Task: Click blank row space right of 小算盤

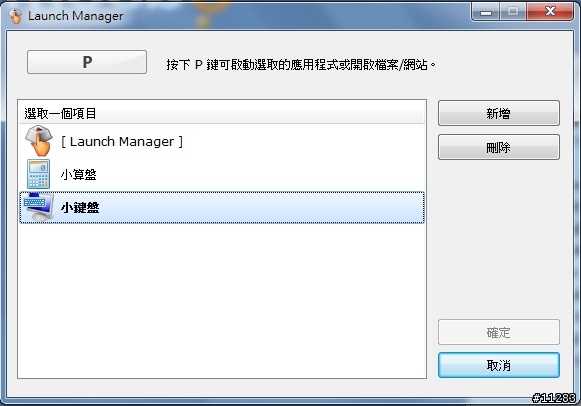Action: coord(259,174)
